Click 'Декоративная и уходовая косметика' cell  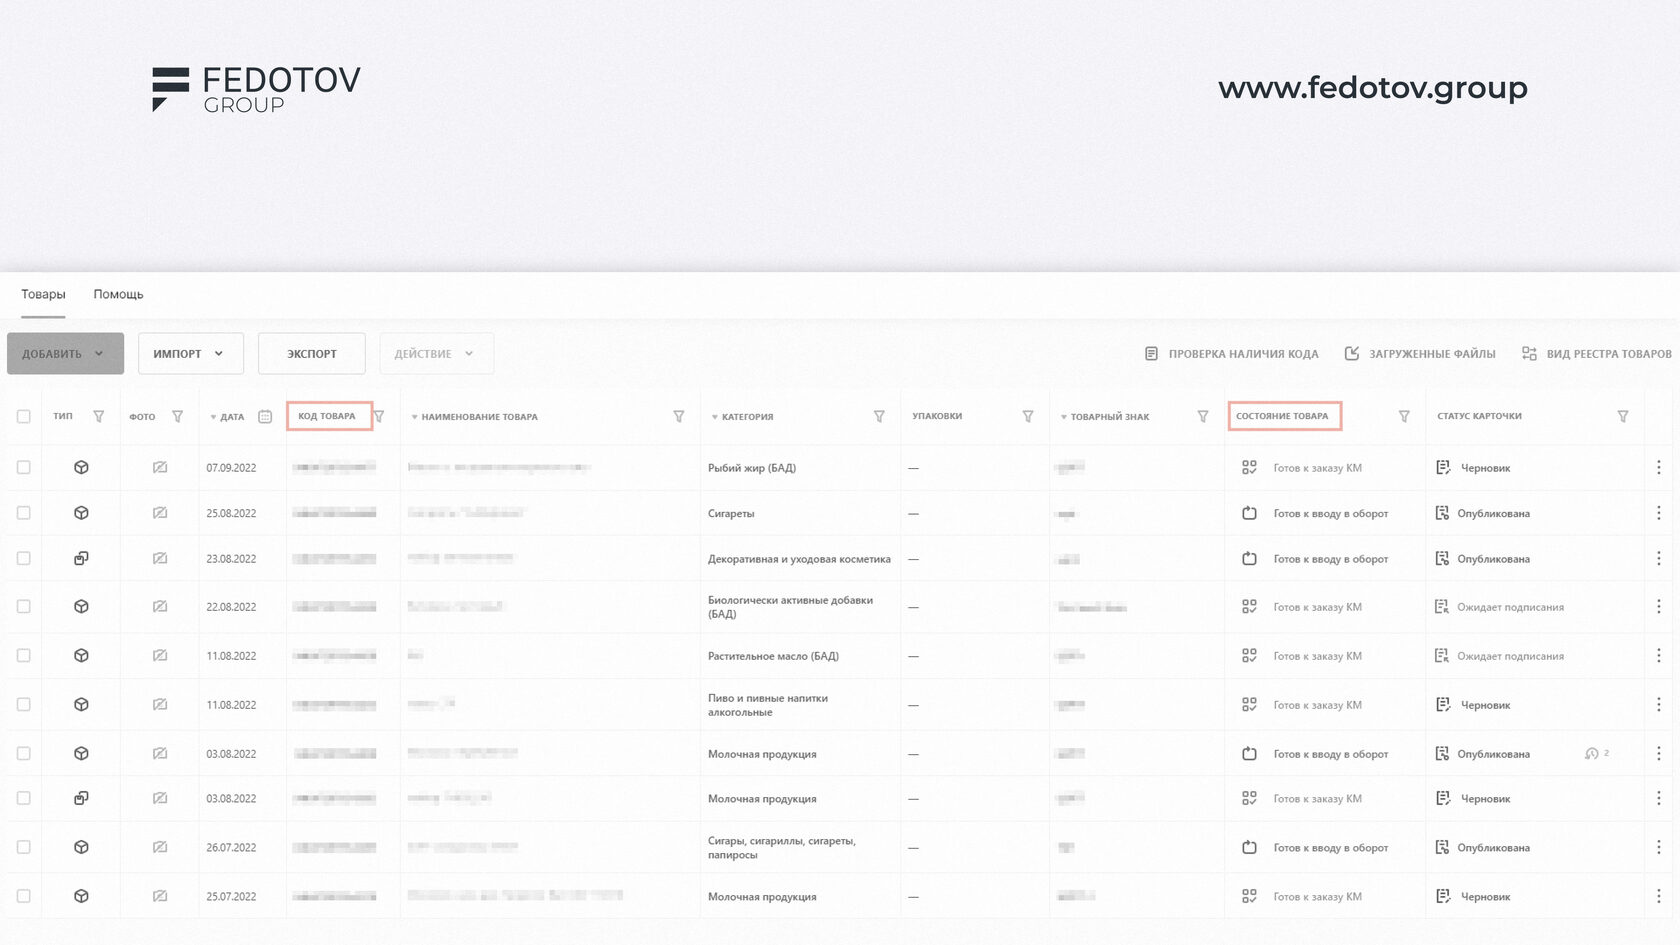tap(799, 559)
